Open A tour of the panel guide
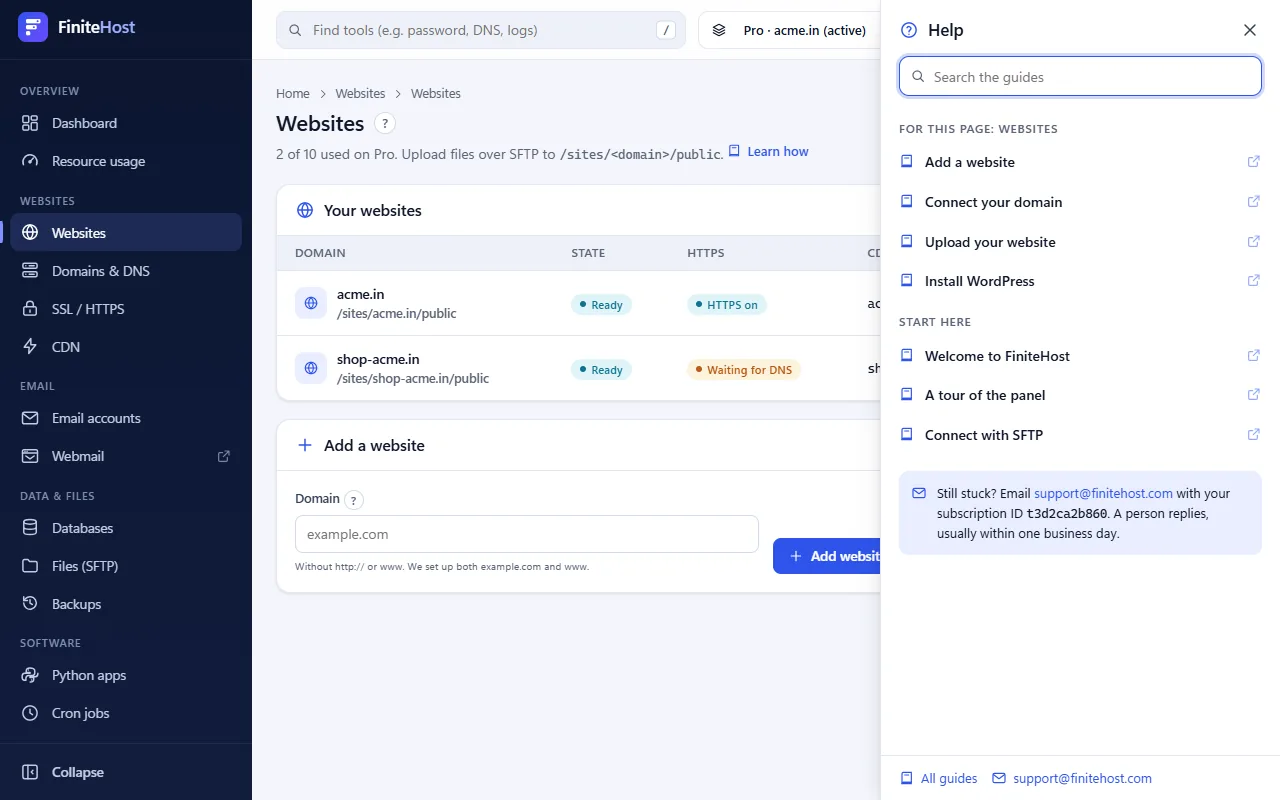This screenshot has height=800, width=1280. pos(1080,395)
